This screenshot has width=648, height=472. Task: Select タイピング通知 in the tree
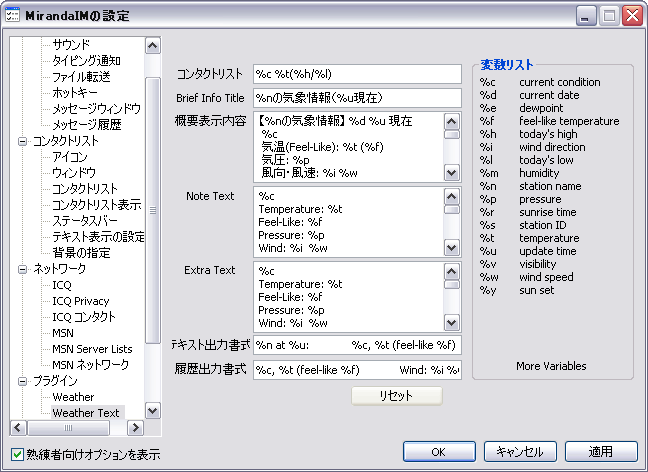pos(86,61)
